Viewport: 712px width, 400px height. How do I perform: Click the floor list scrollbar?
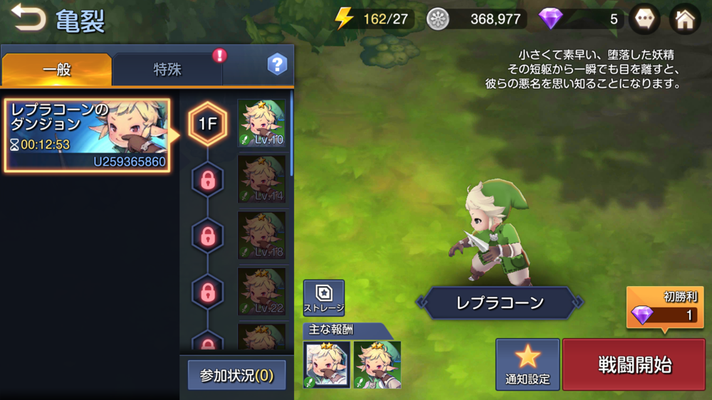coord(291,134)
